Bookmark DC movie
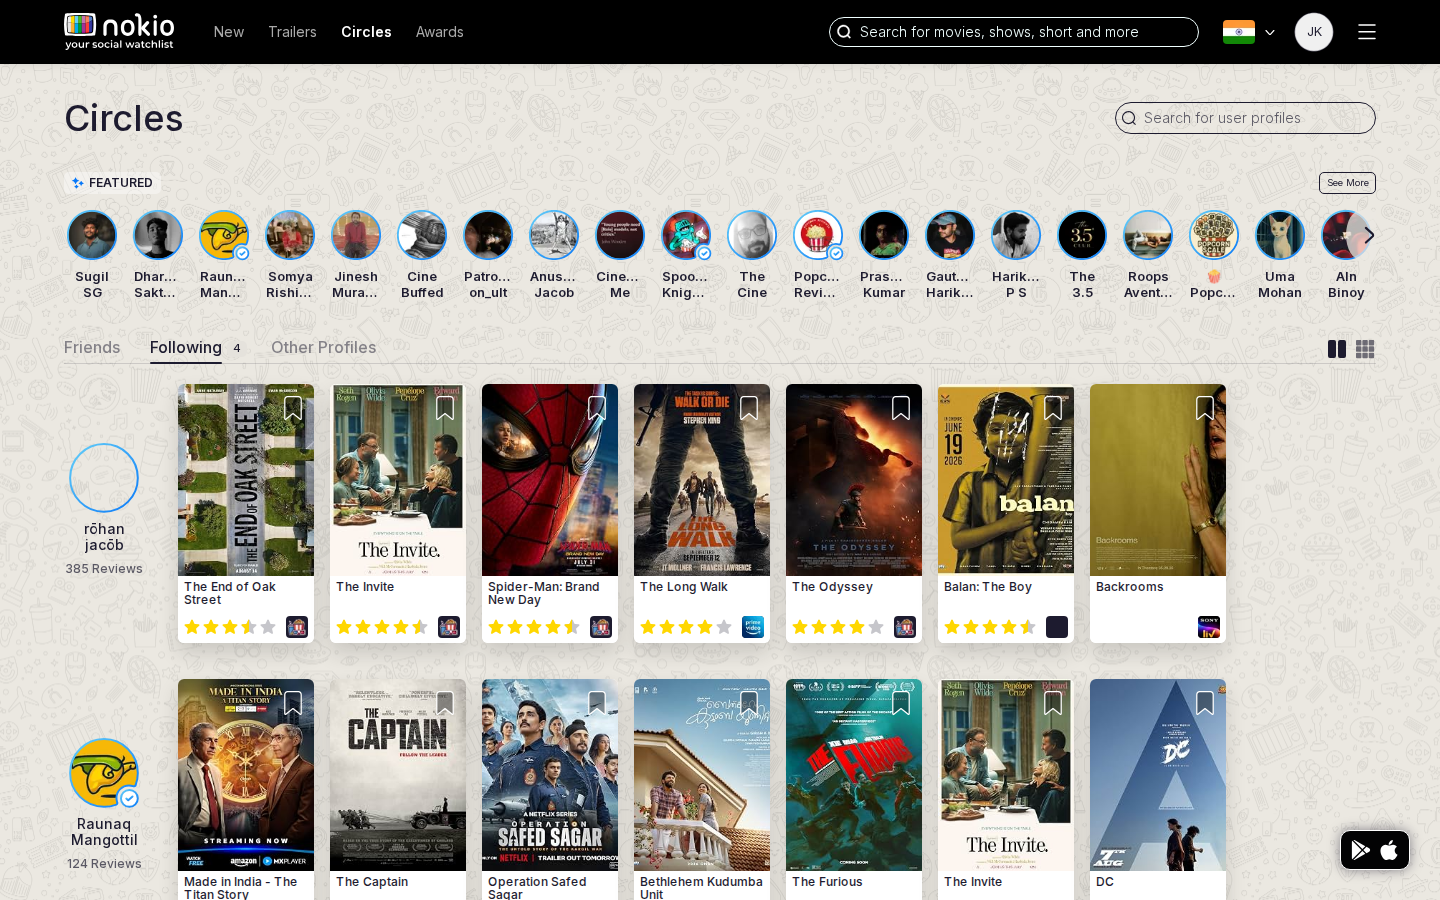This screenshot has width=1440, height=900. click(1205, 703)
